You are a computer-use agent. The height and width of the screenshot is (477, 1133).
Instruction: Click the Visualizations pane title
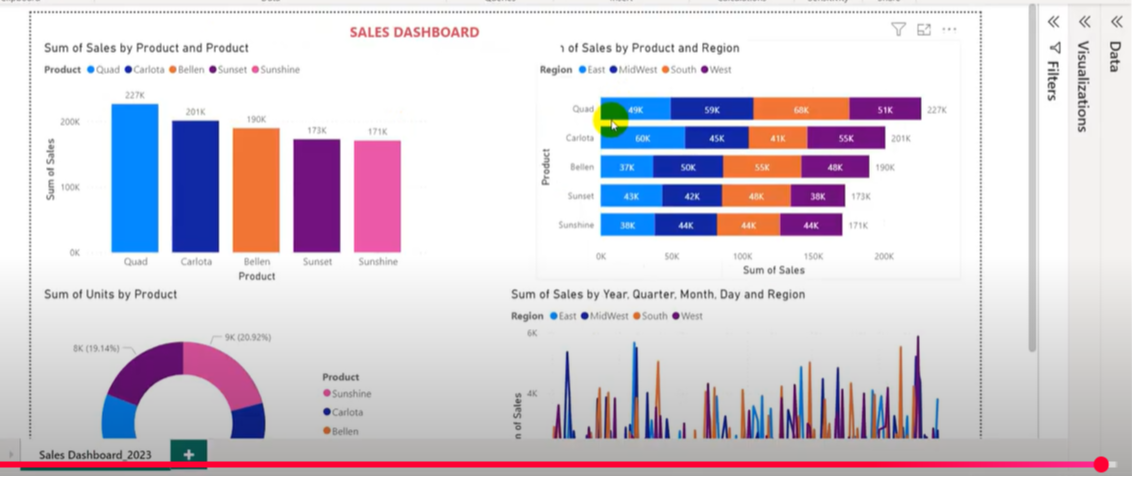click(1083, 87)
